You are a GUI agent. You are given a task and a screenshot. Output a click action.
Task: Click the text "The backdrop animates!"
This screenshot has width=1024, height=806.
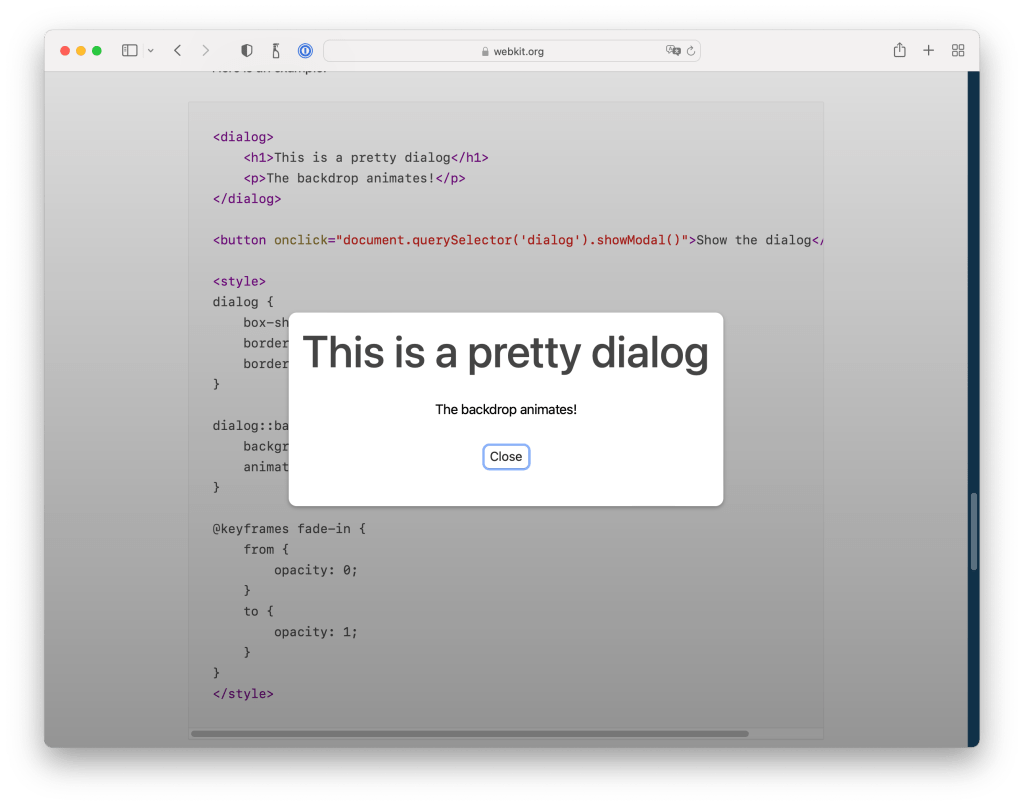(506, 410)
